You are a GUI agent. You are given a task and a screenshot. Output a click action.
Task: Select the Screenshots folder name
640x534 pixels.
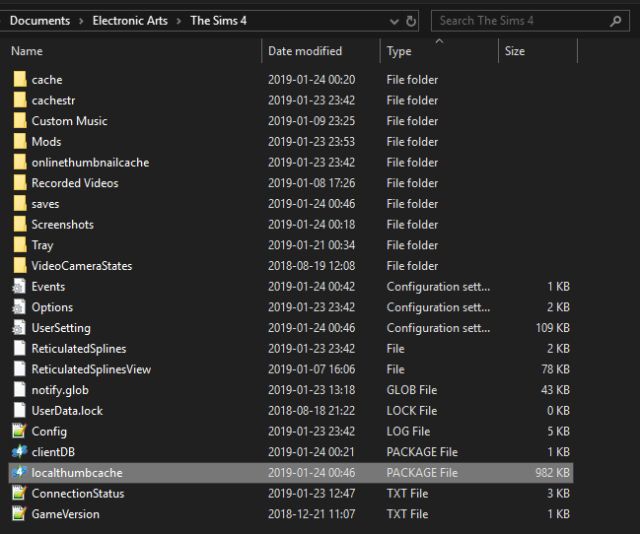point(63,225)
